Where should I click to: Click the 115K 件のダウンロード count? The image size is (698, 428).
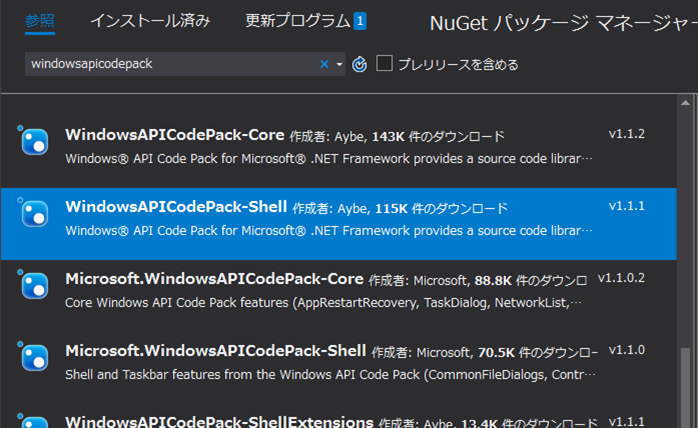pyautogui.click(x=441, y=208)
